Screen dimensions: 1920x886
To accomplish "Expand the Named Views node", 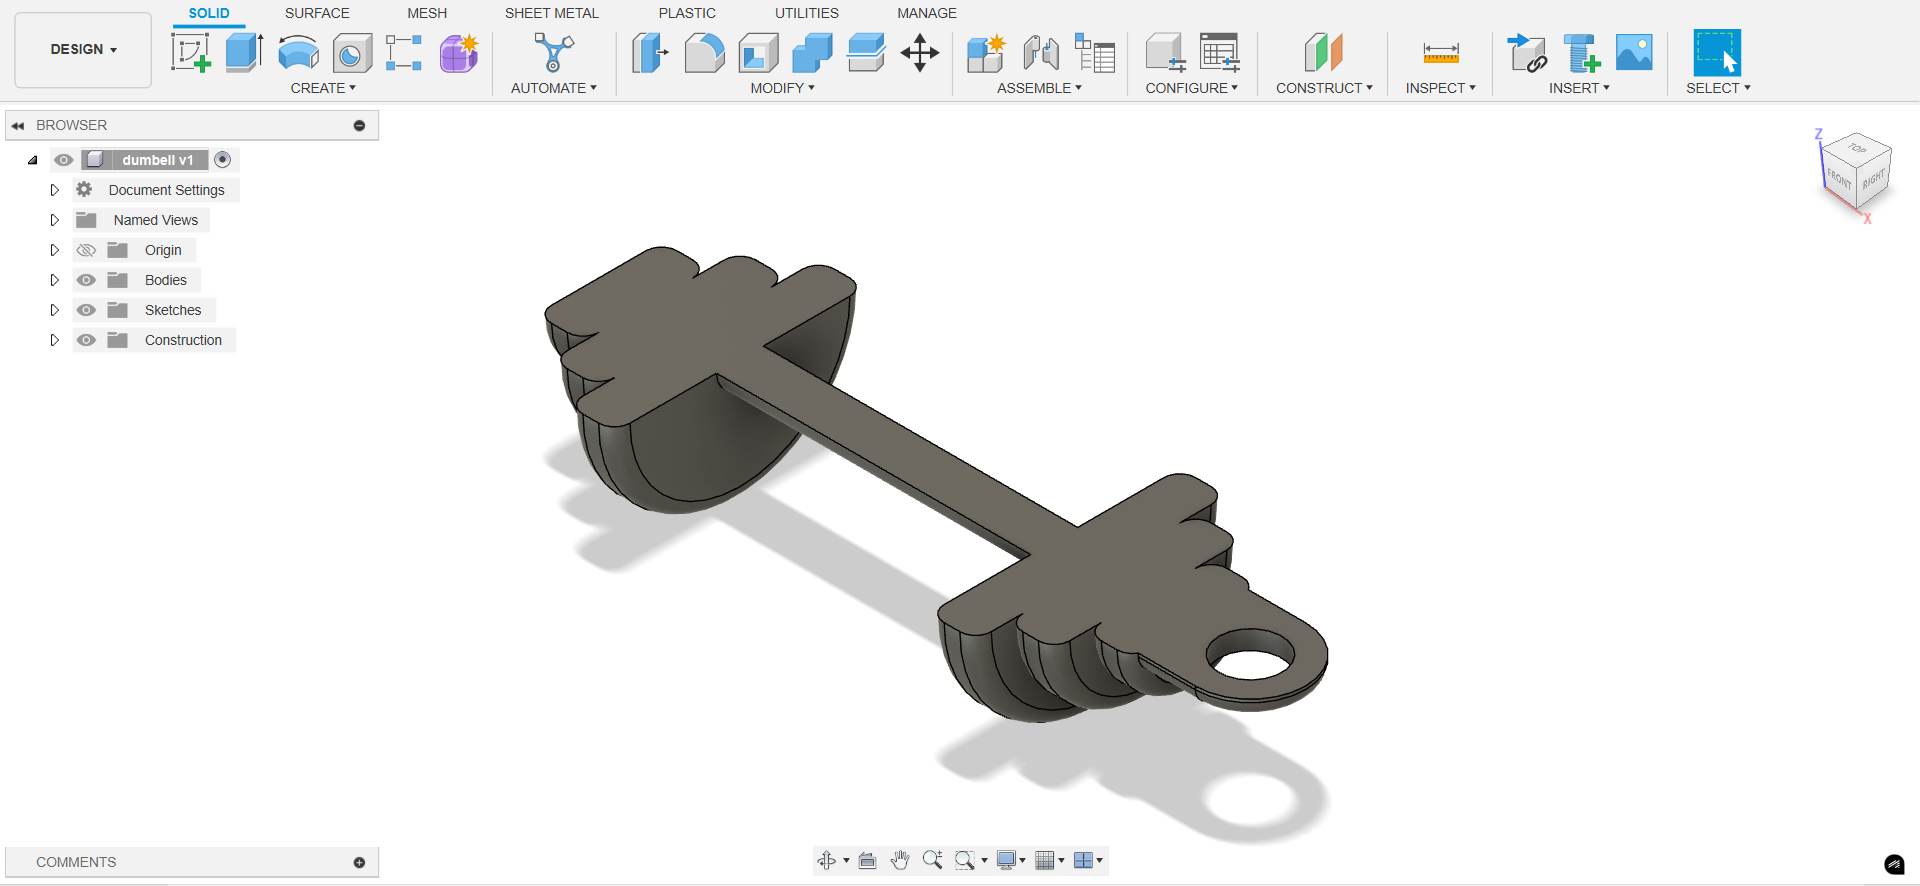I will [x=55, y=220].
